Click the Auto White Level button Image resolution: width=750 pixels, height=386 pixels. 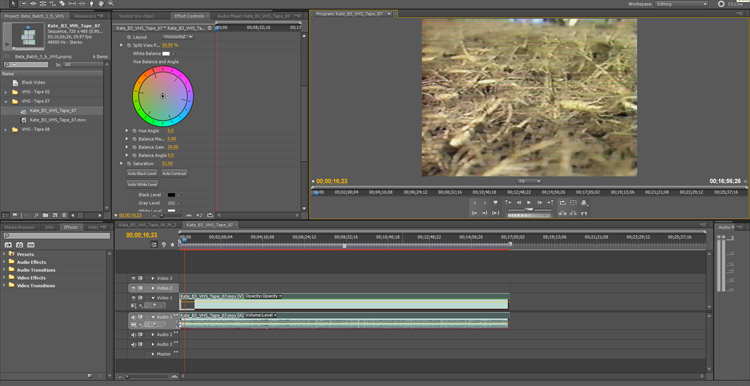pyautogui.click(x=143, y=184)
